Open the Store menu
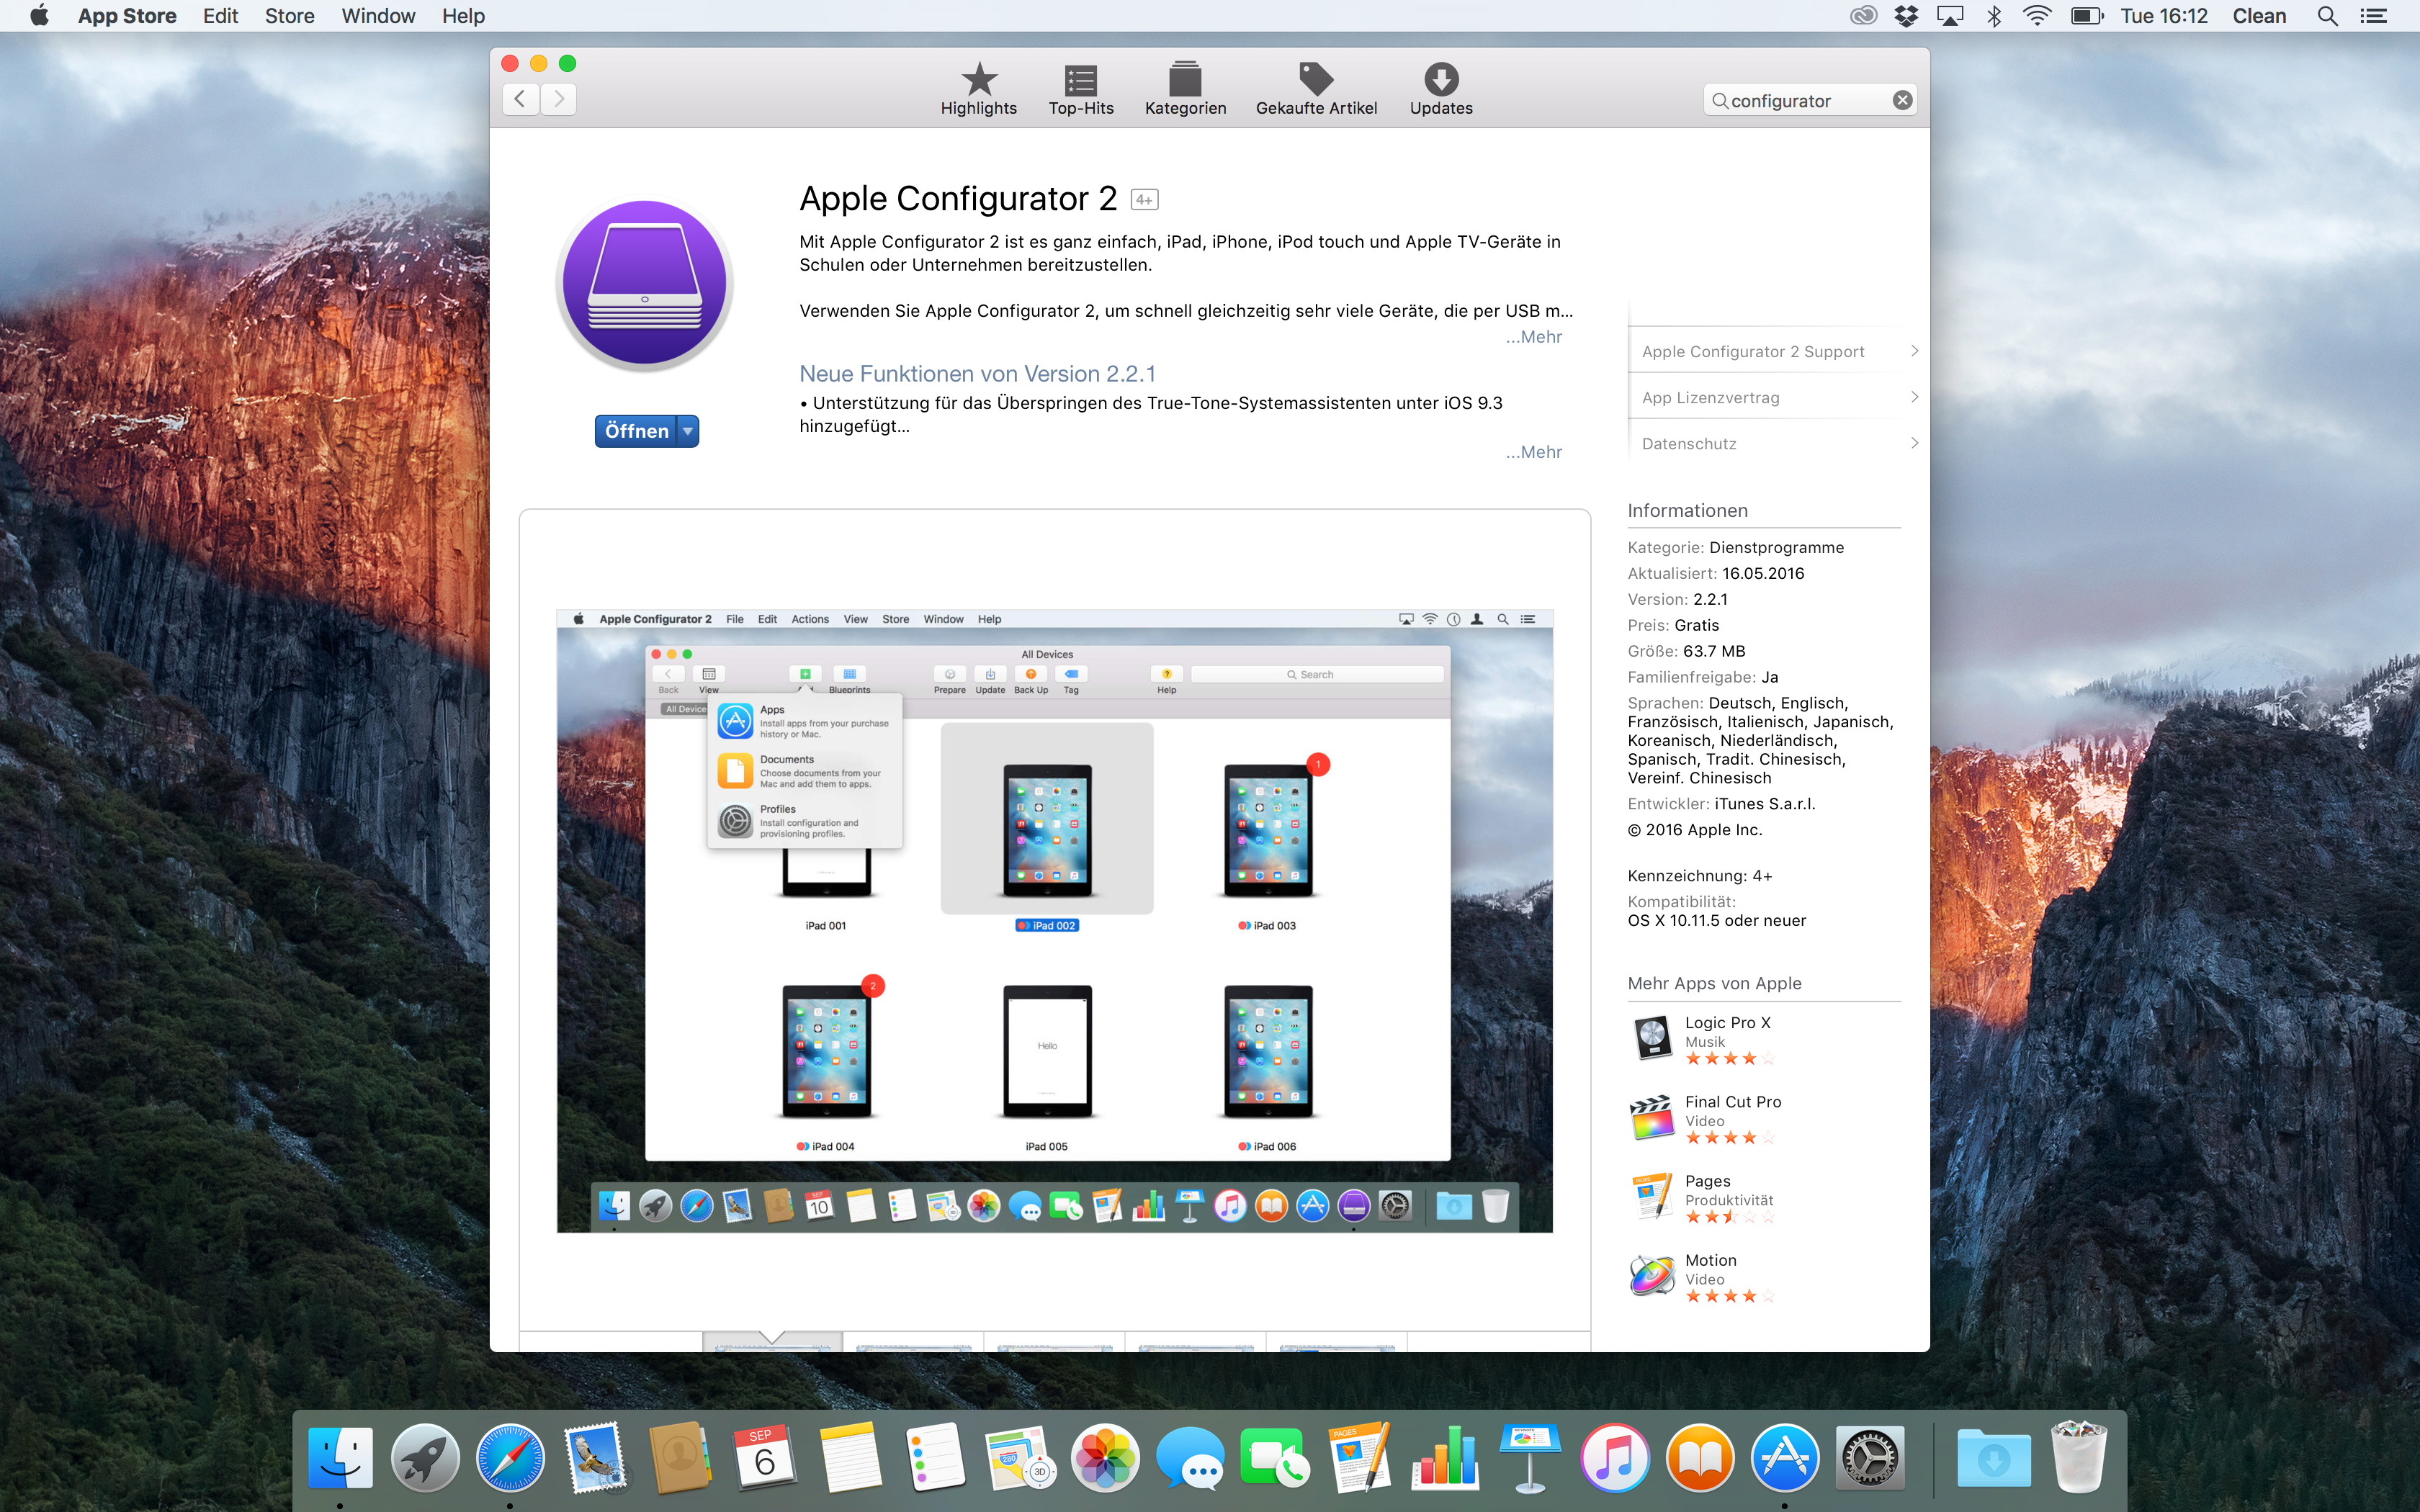The image size is (2420, 1512). (289, 16)
